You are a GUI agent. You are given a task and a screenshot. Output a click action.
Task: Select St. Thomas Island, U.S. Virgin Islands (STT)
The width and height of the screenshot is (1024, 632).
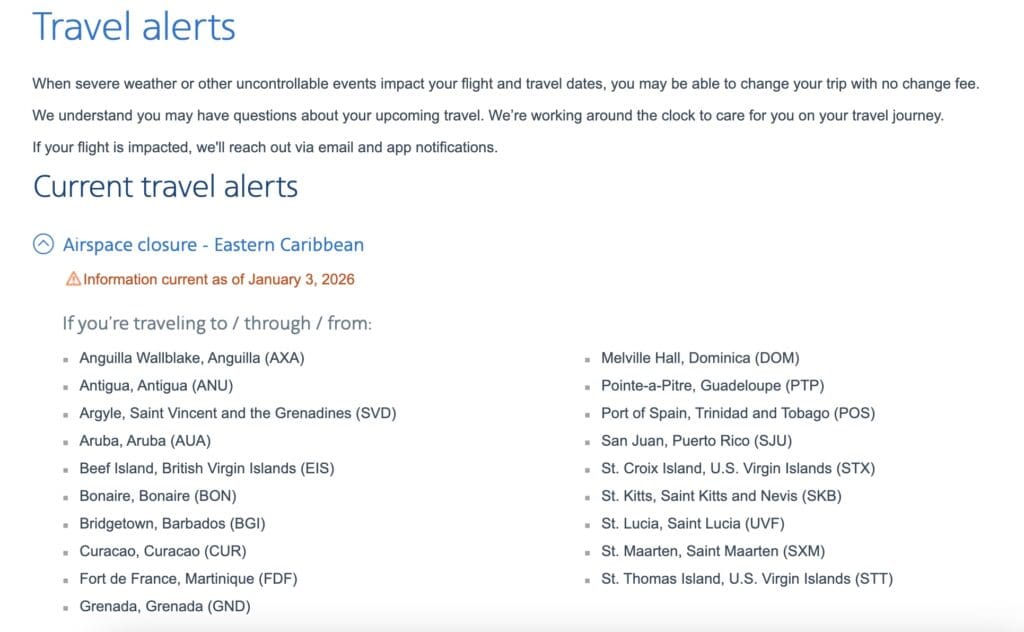point(747,578)
